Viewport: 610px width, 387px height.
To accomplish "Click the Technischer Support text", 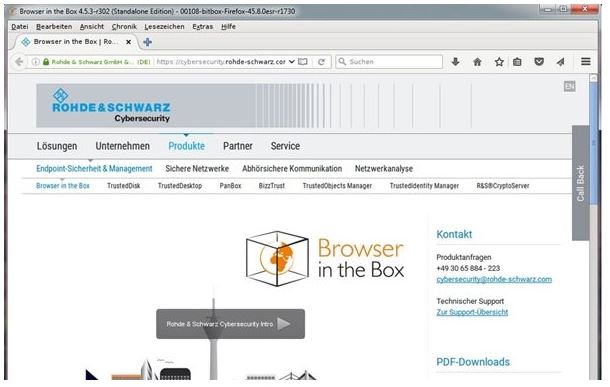I will [x=470, y=301].
